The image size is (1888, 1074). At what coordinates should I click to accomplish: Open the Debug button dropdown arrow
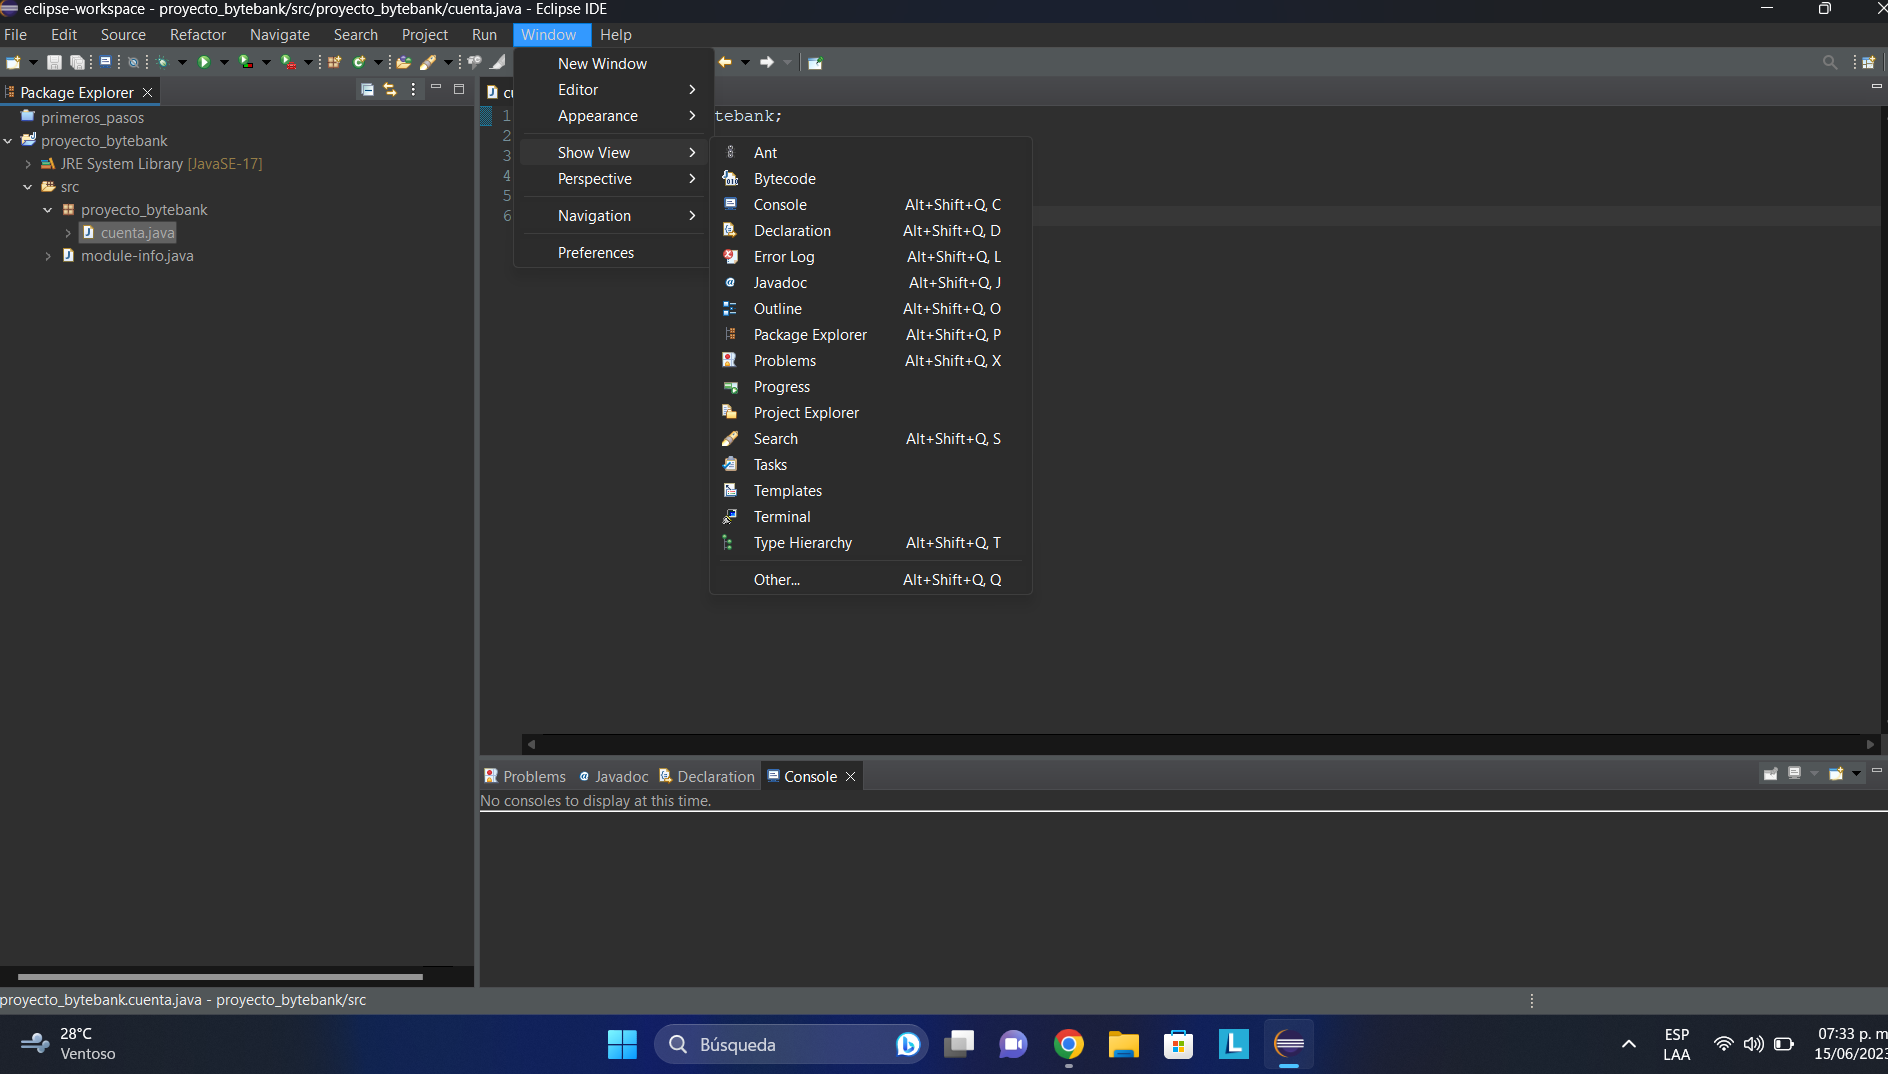pyautogui.click(x=182, y=62)
